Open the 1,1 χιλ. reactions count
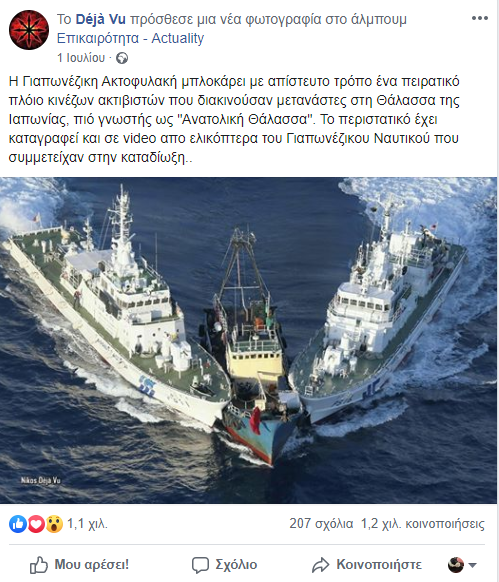 [x=87, y=524]
